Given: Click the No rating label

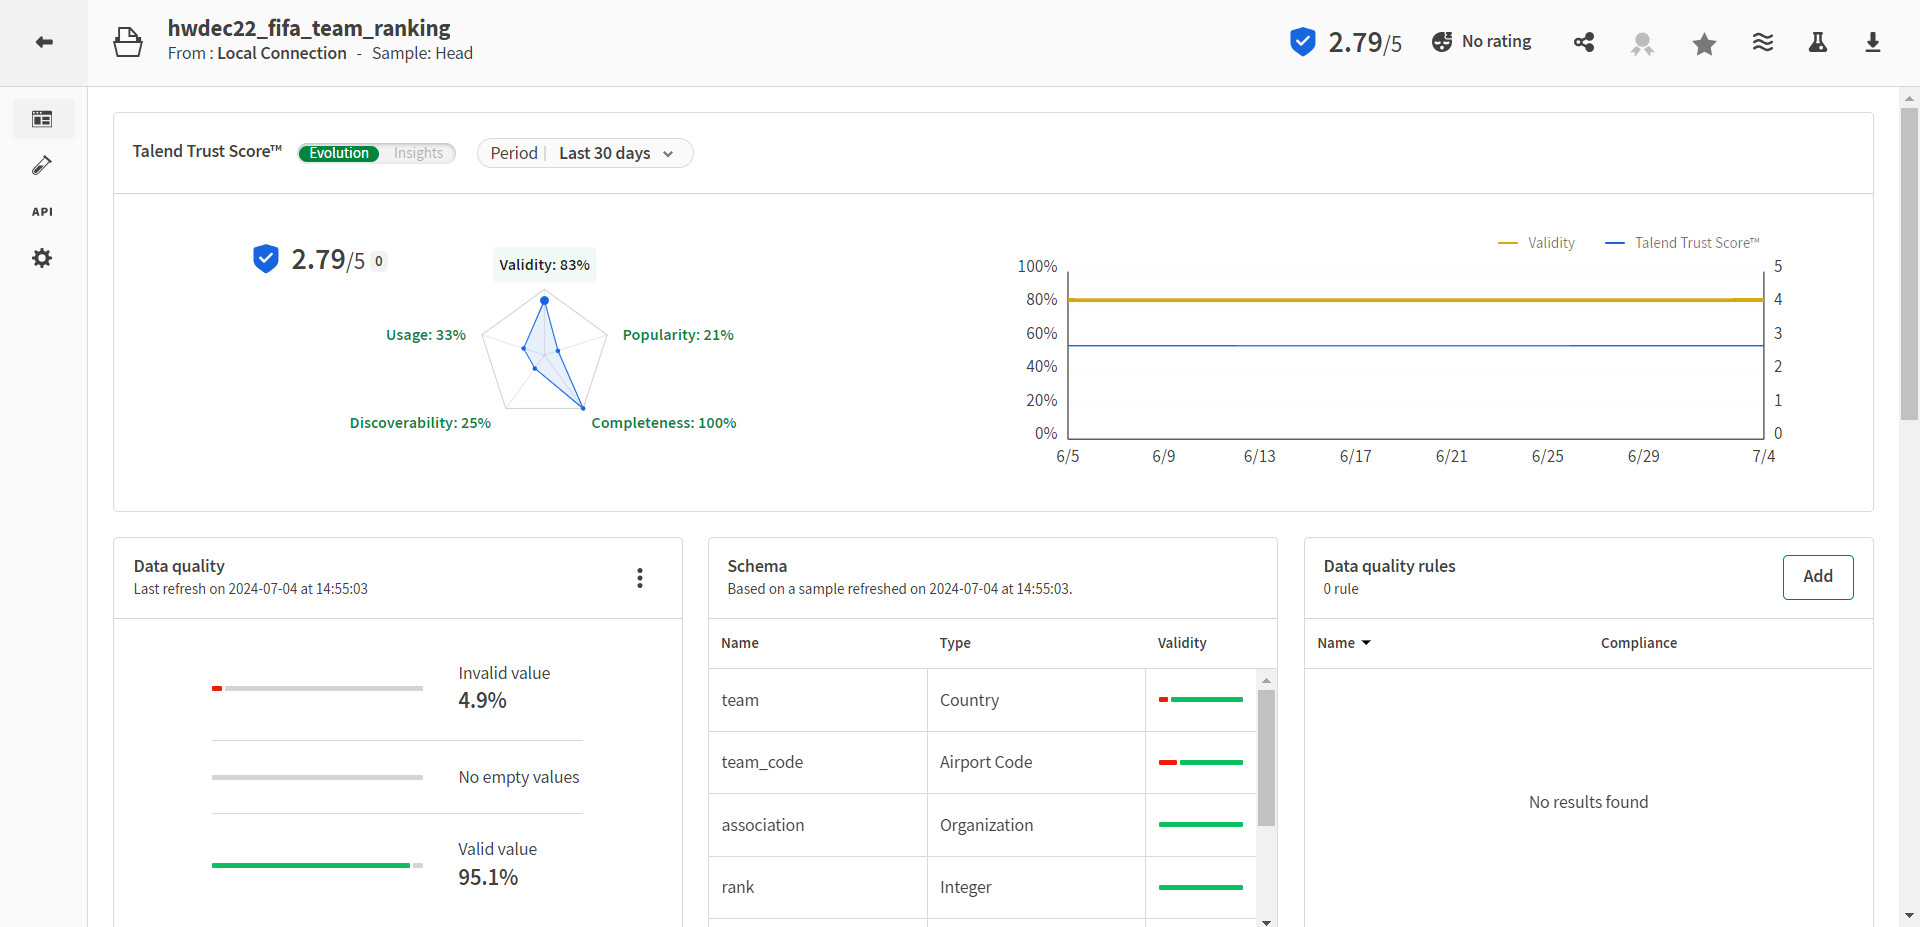Looking at the screenshot, I should (1496, 42).
